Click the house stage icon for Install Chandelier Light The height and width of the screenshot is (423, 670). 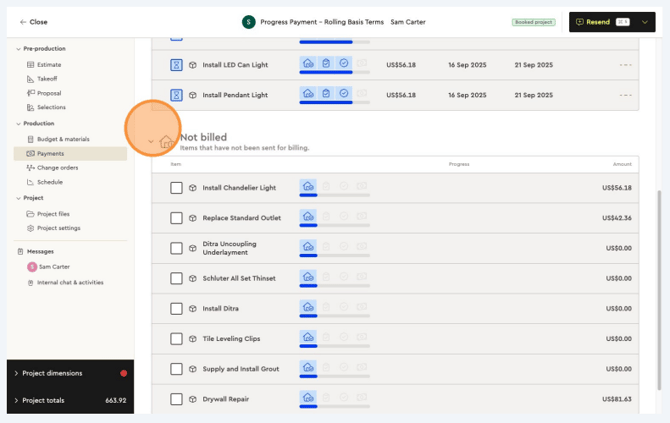point(308,186)
